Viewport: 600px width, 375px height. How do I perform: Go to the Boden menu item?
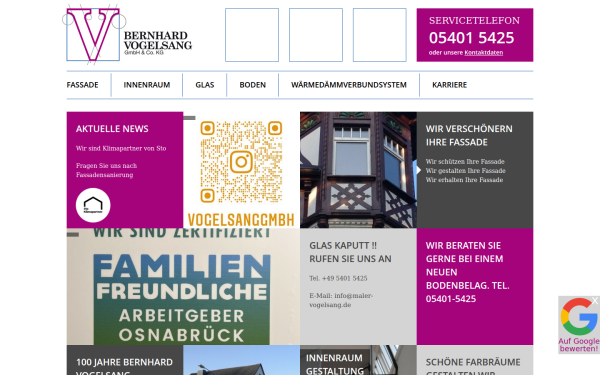tap(253, 85)
